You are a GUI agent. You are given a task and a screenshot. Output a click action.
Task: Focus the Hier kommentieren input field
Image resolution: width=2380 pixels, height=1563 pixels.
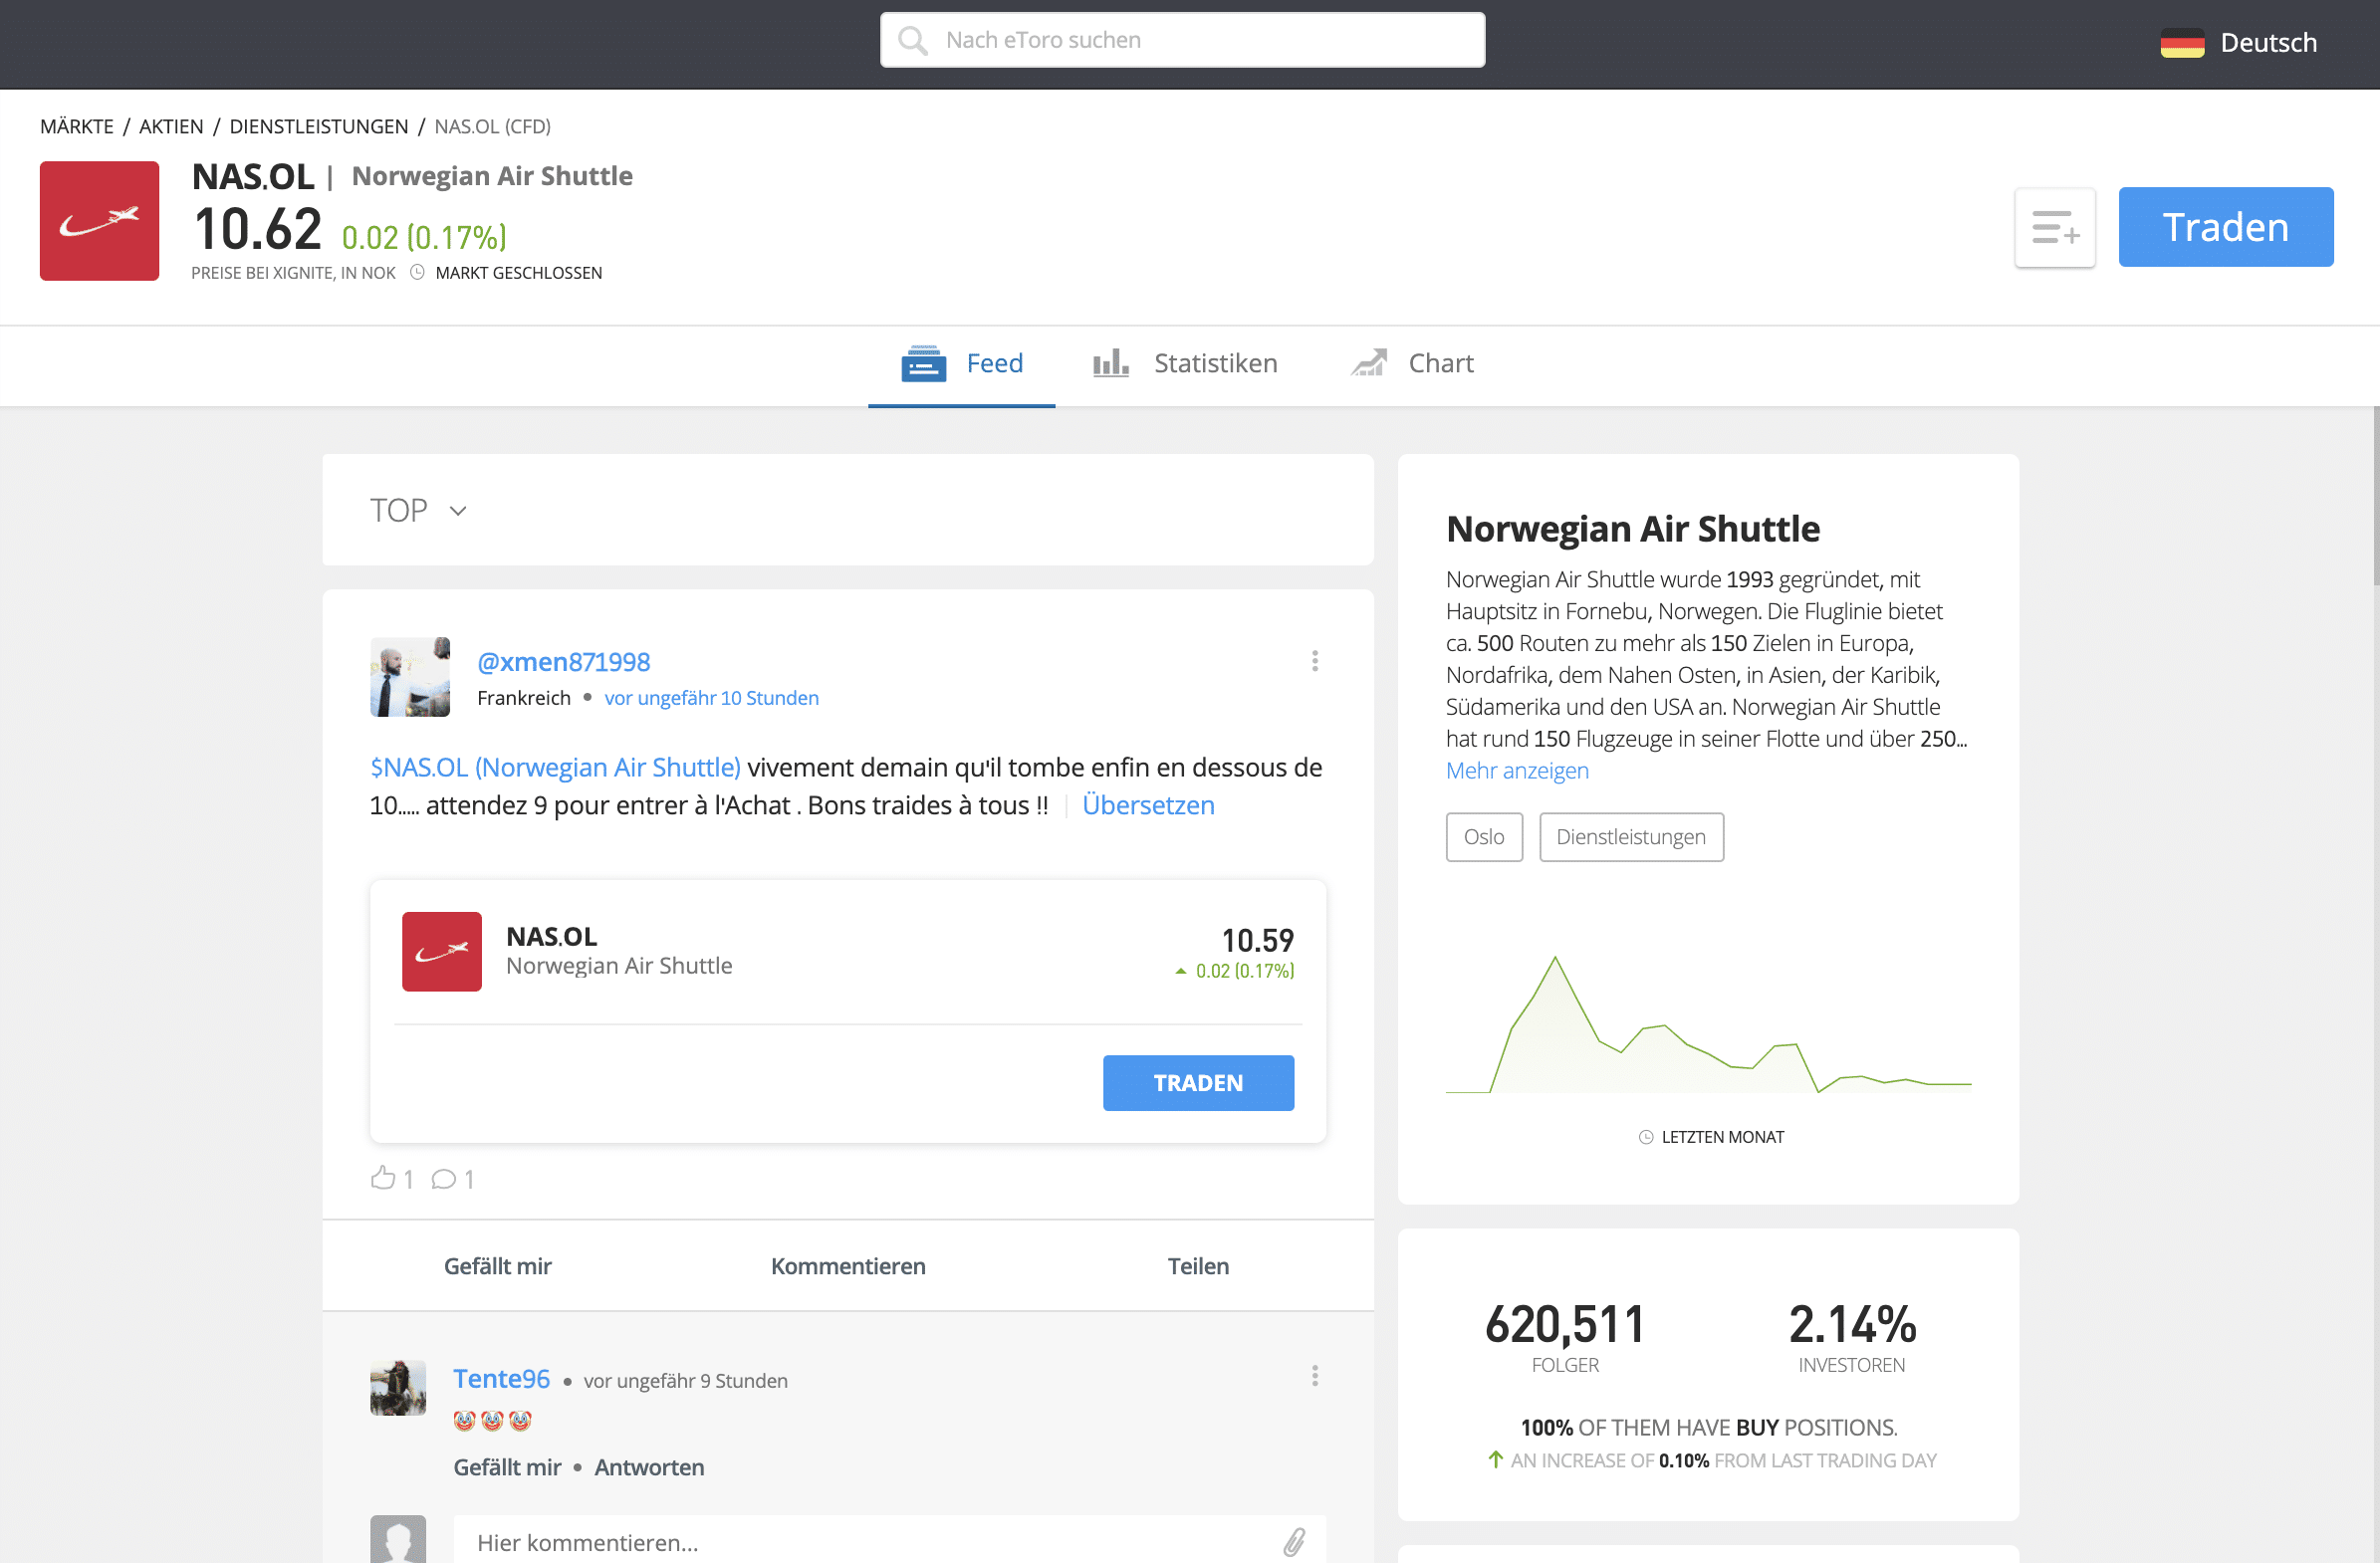point(890,1541)
